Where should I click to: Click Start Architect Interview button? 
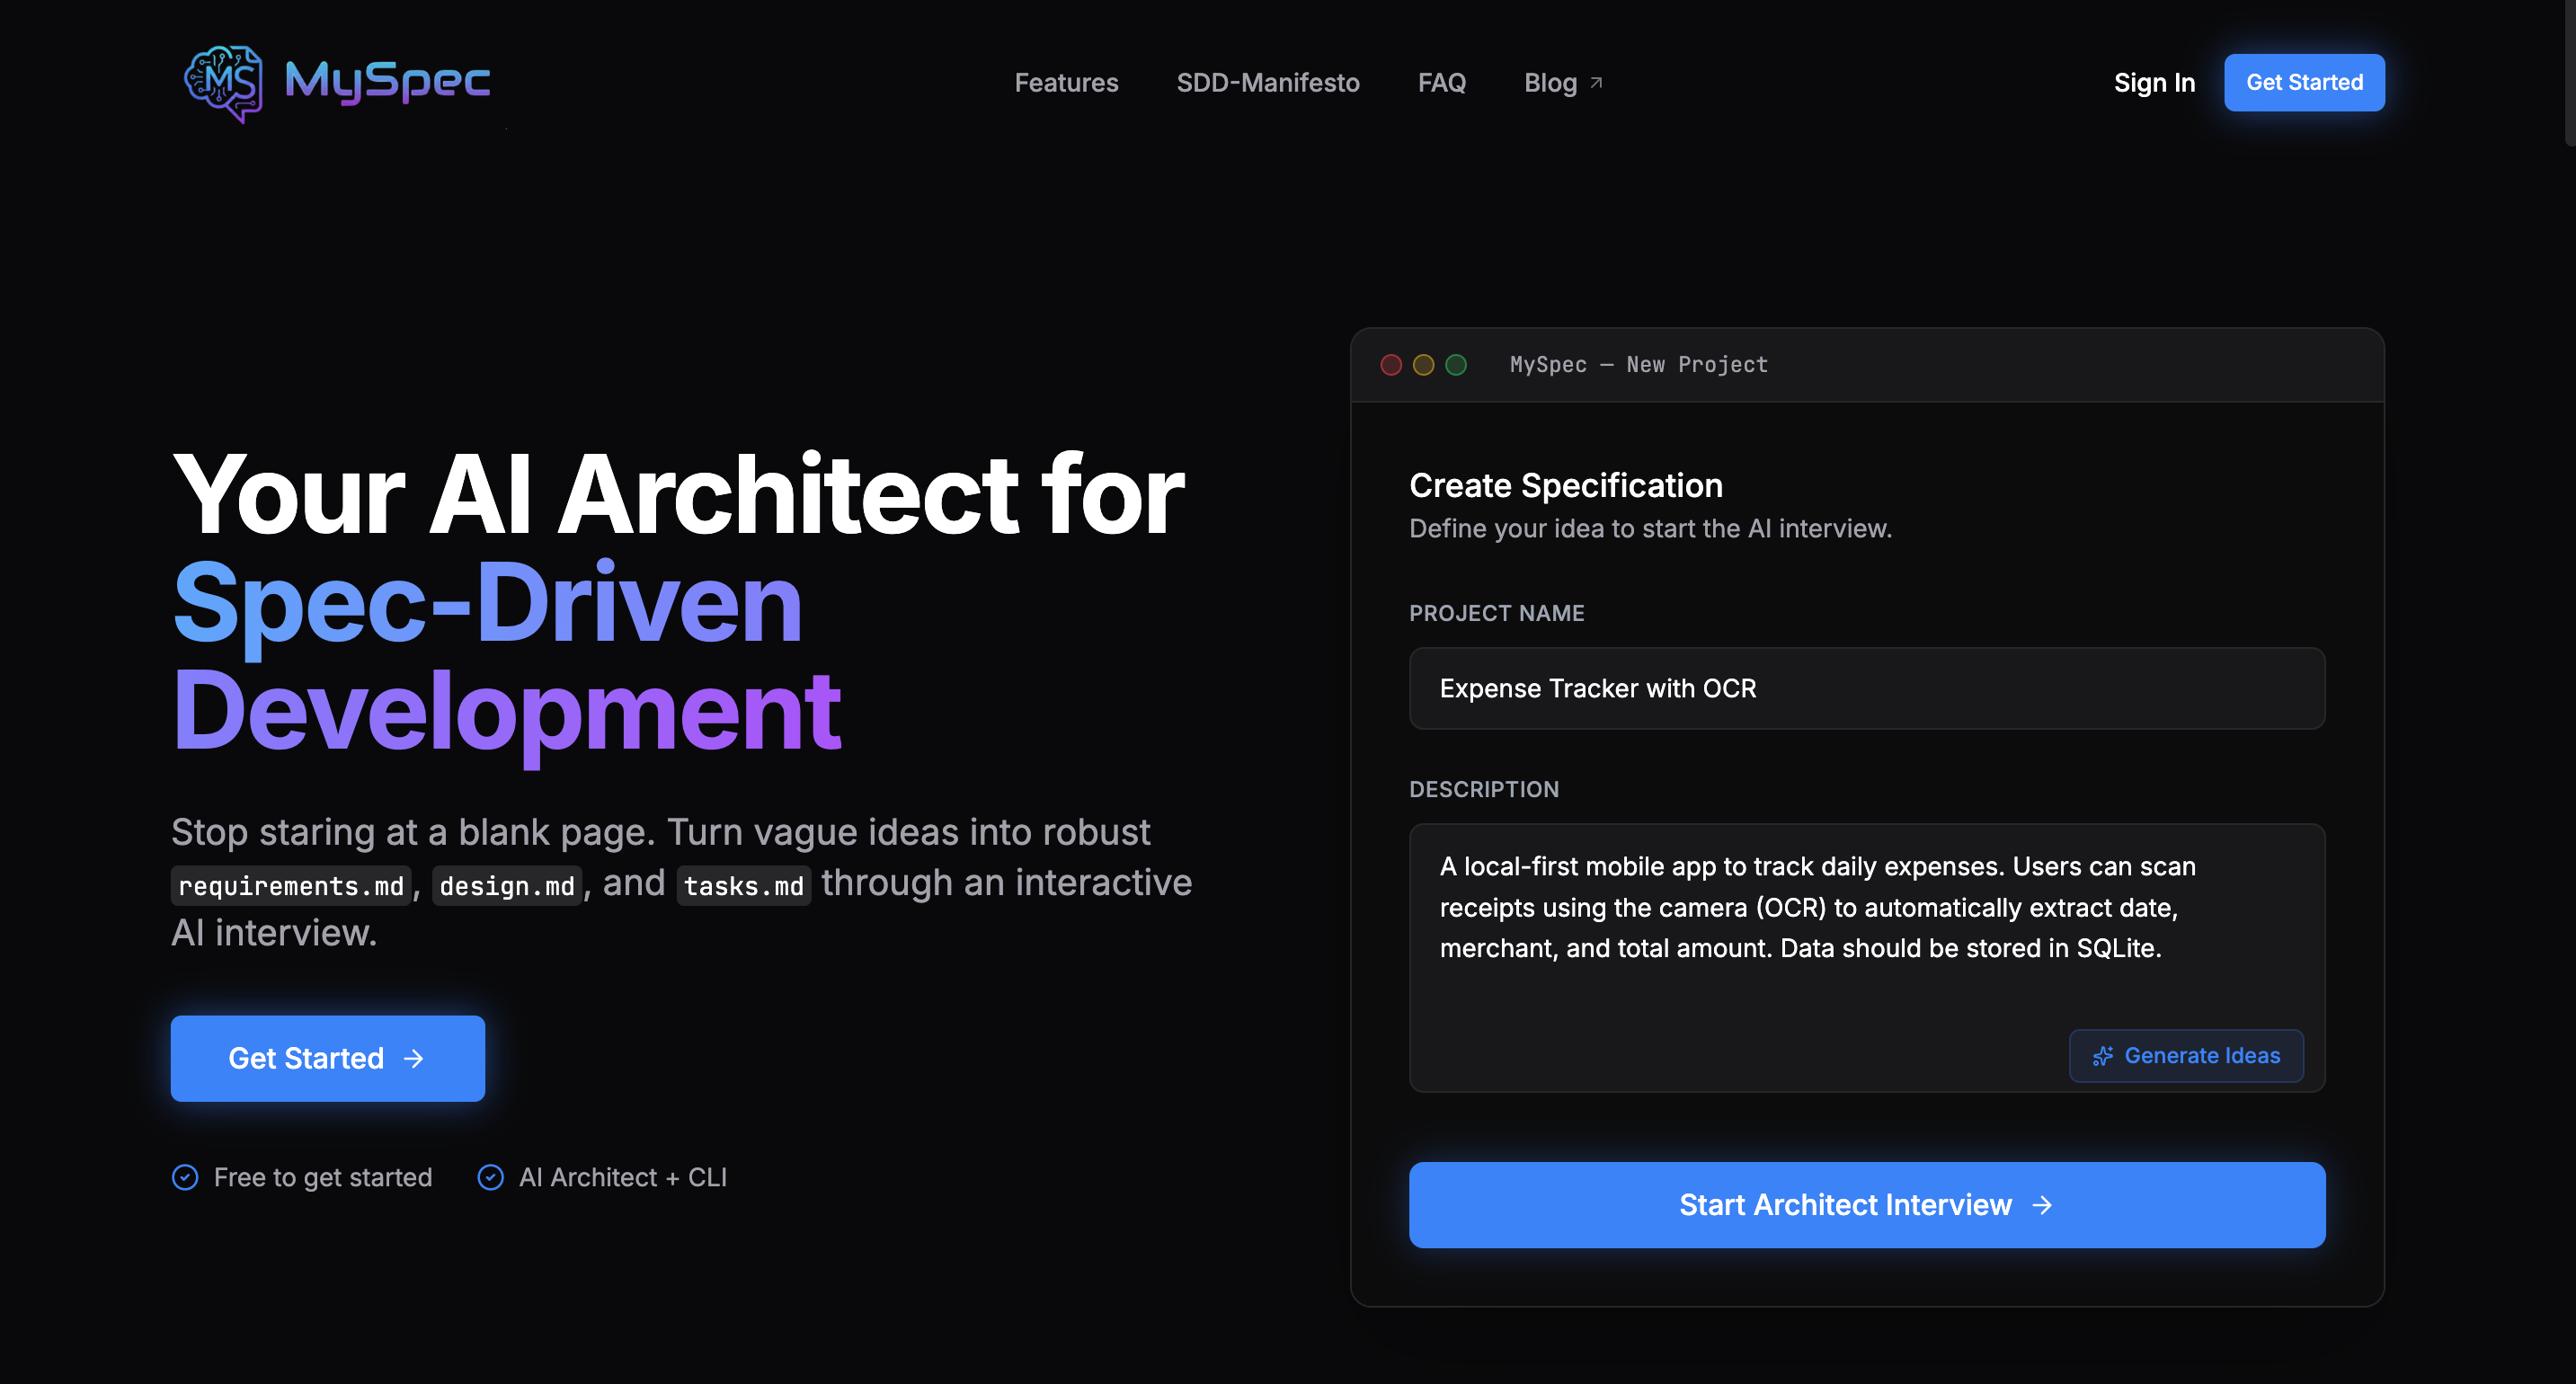(1866, 1205)
